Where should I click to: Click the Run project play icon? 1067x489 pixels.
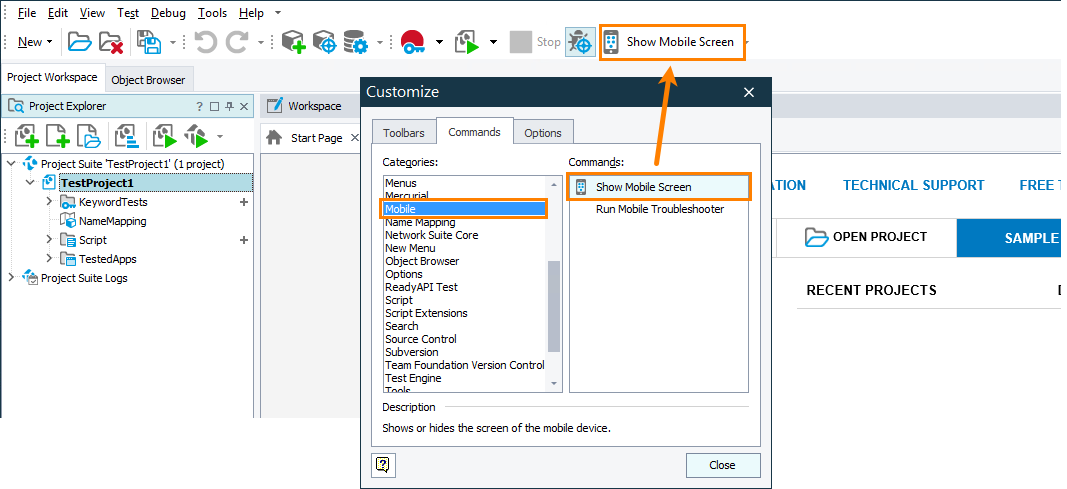pyautogui.click(x=467, y=42)
